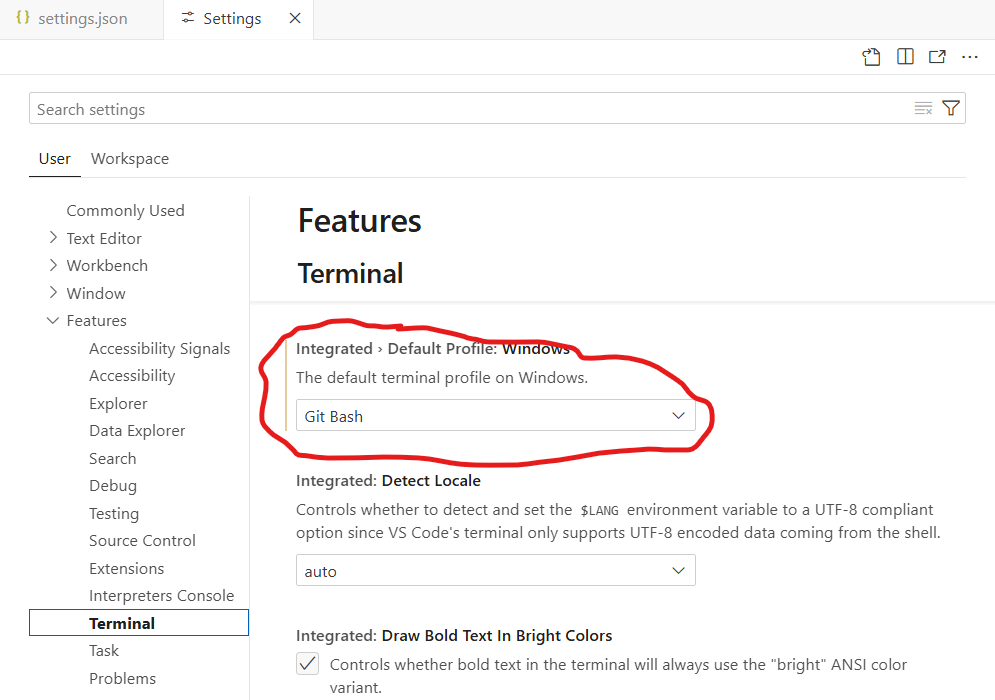Expand the Workbench settings section
995x700 pixels.
tap(53, 266)
